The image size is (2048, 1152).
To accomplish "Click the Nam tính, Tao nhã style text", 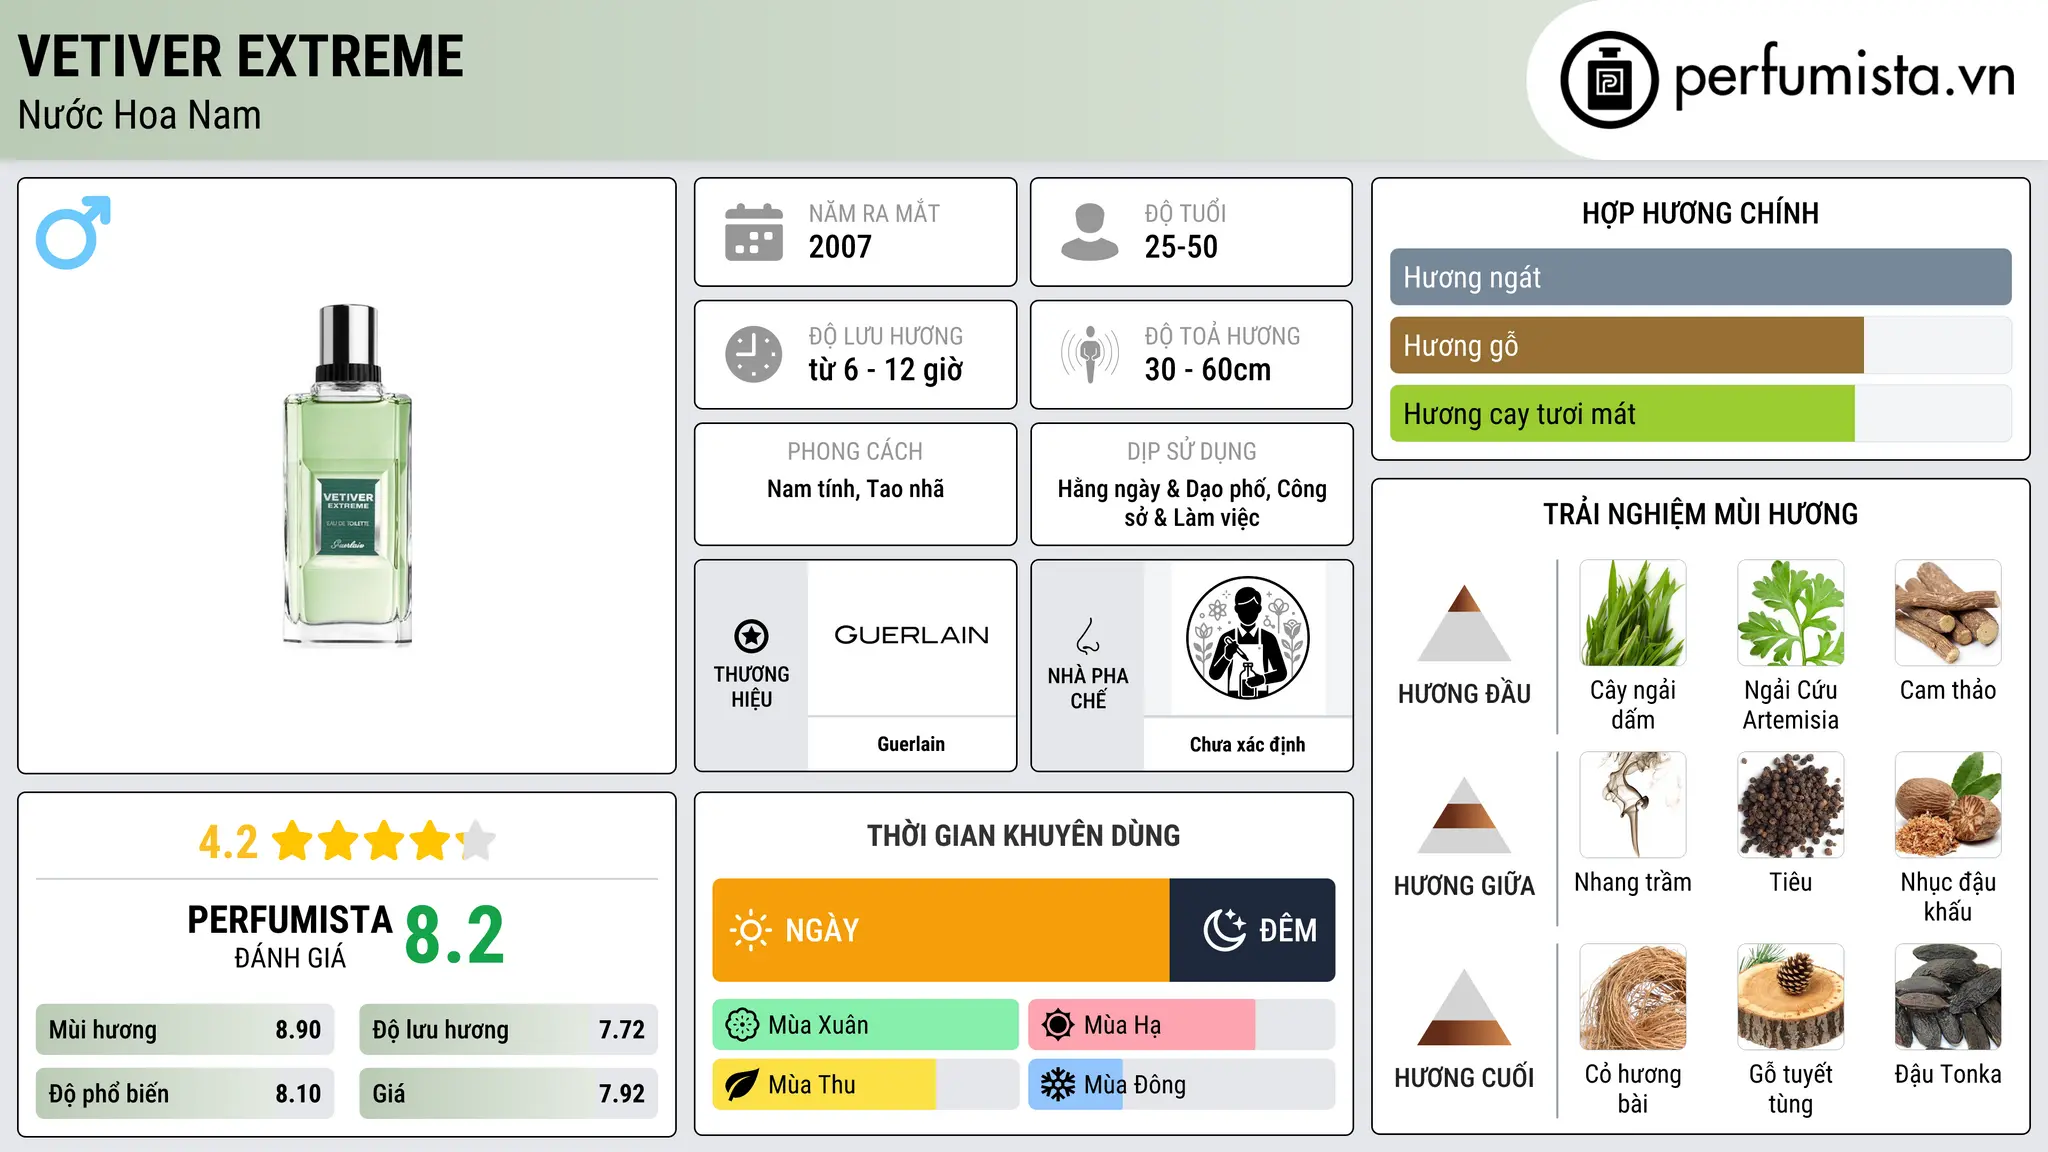I will 855,489.
